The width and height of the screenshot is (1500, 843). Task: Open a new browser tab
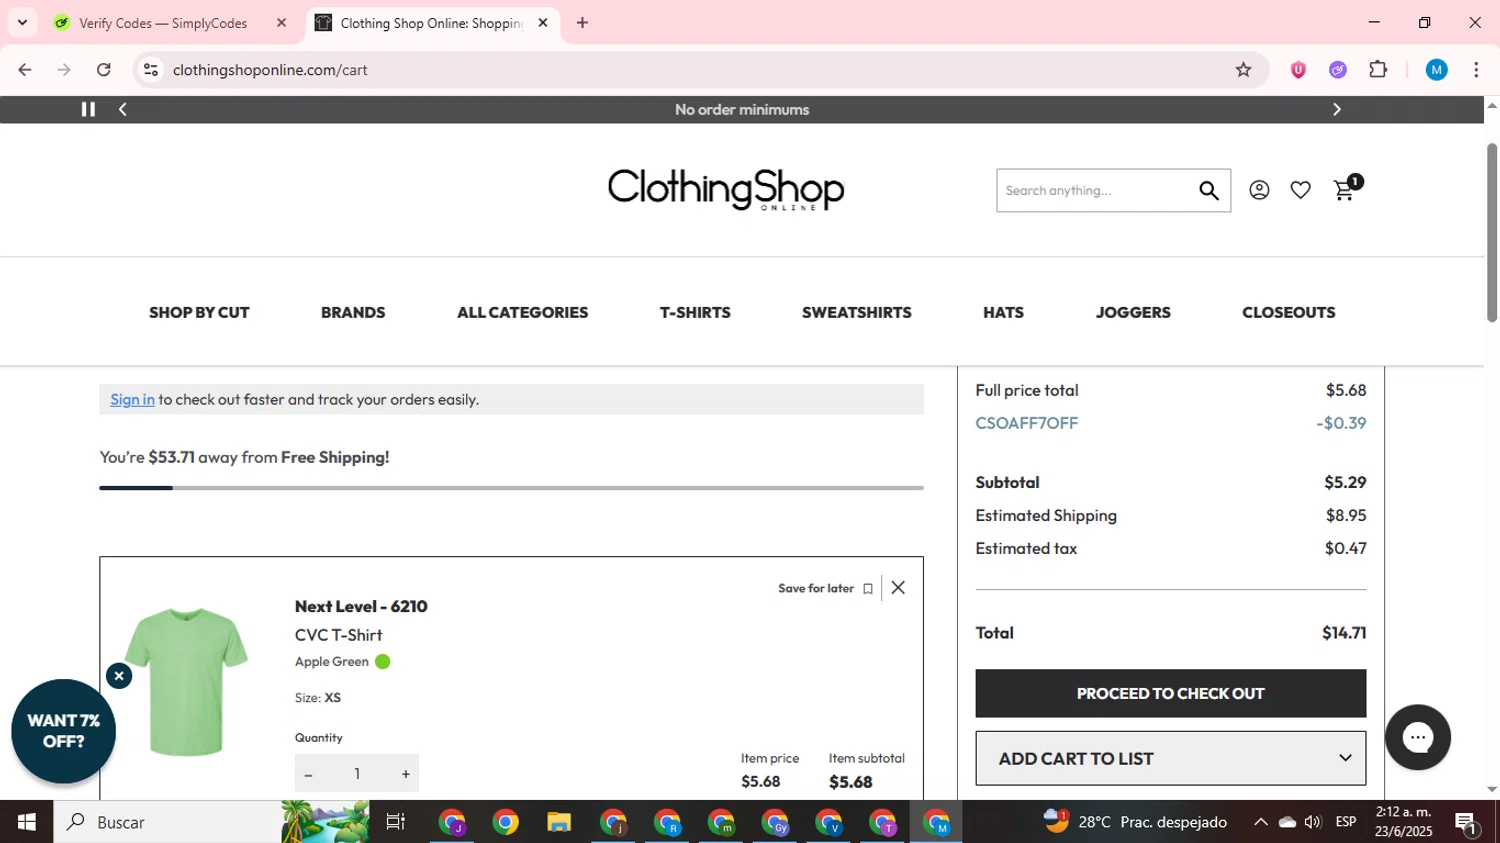click(582, 23)
